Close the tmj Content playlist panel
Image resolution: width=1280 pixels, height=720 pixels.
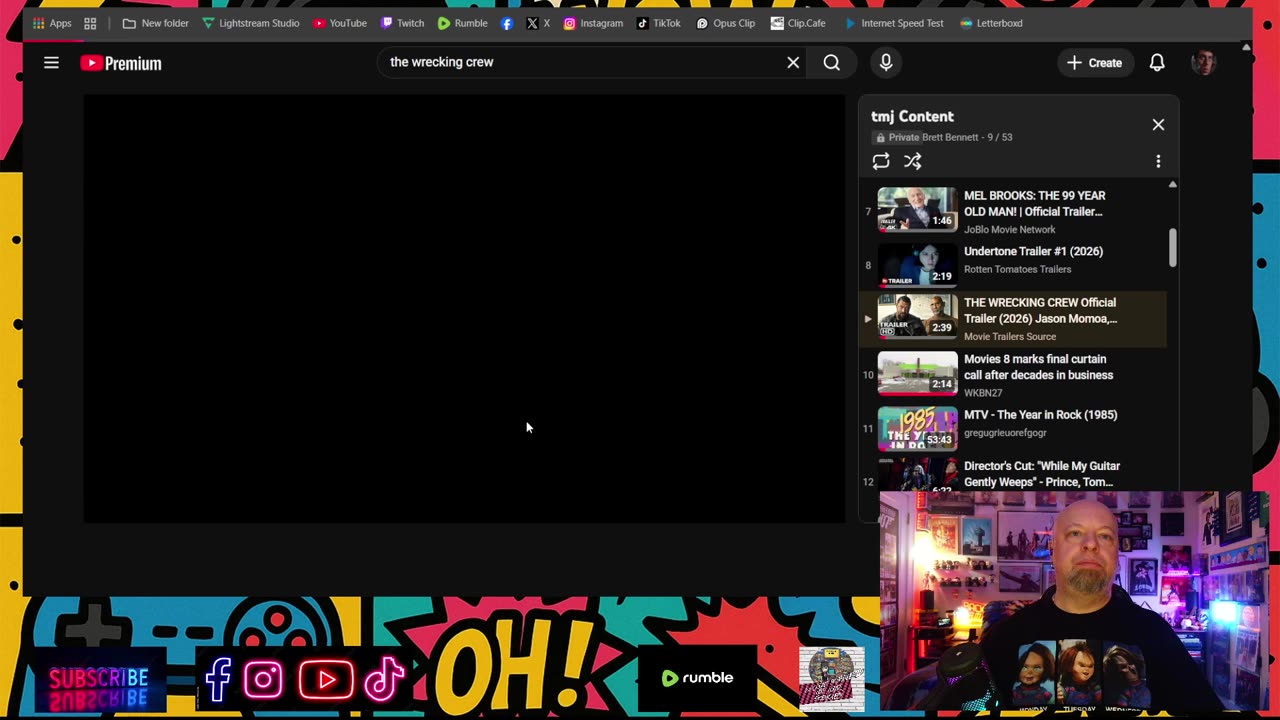point(1158,125)
